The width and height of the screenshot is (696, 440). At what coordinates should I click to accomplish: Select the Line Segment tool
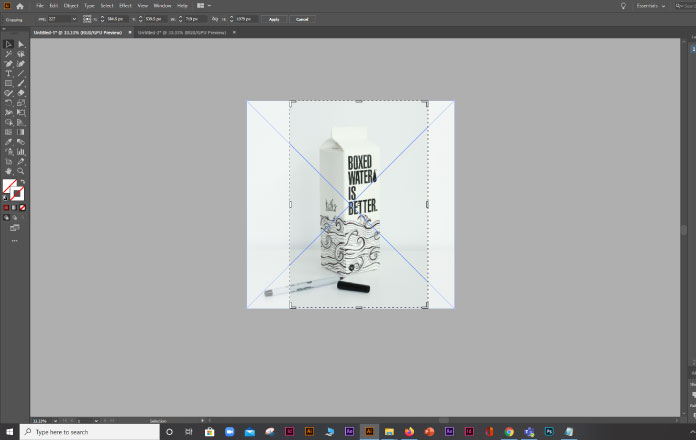[21, 73]
